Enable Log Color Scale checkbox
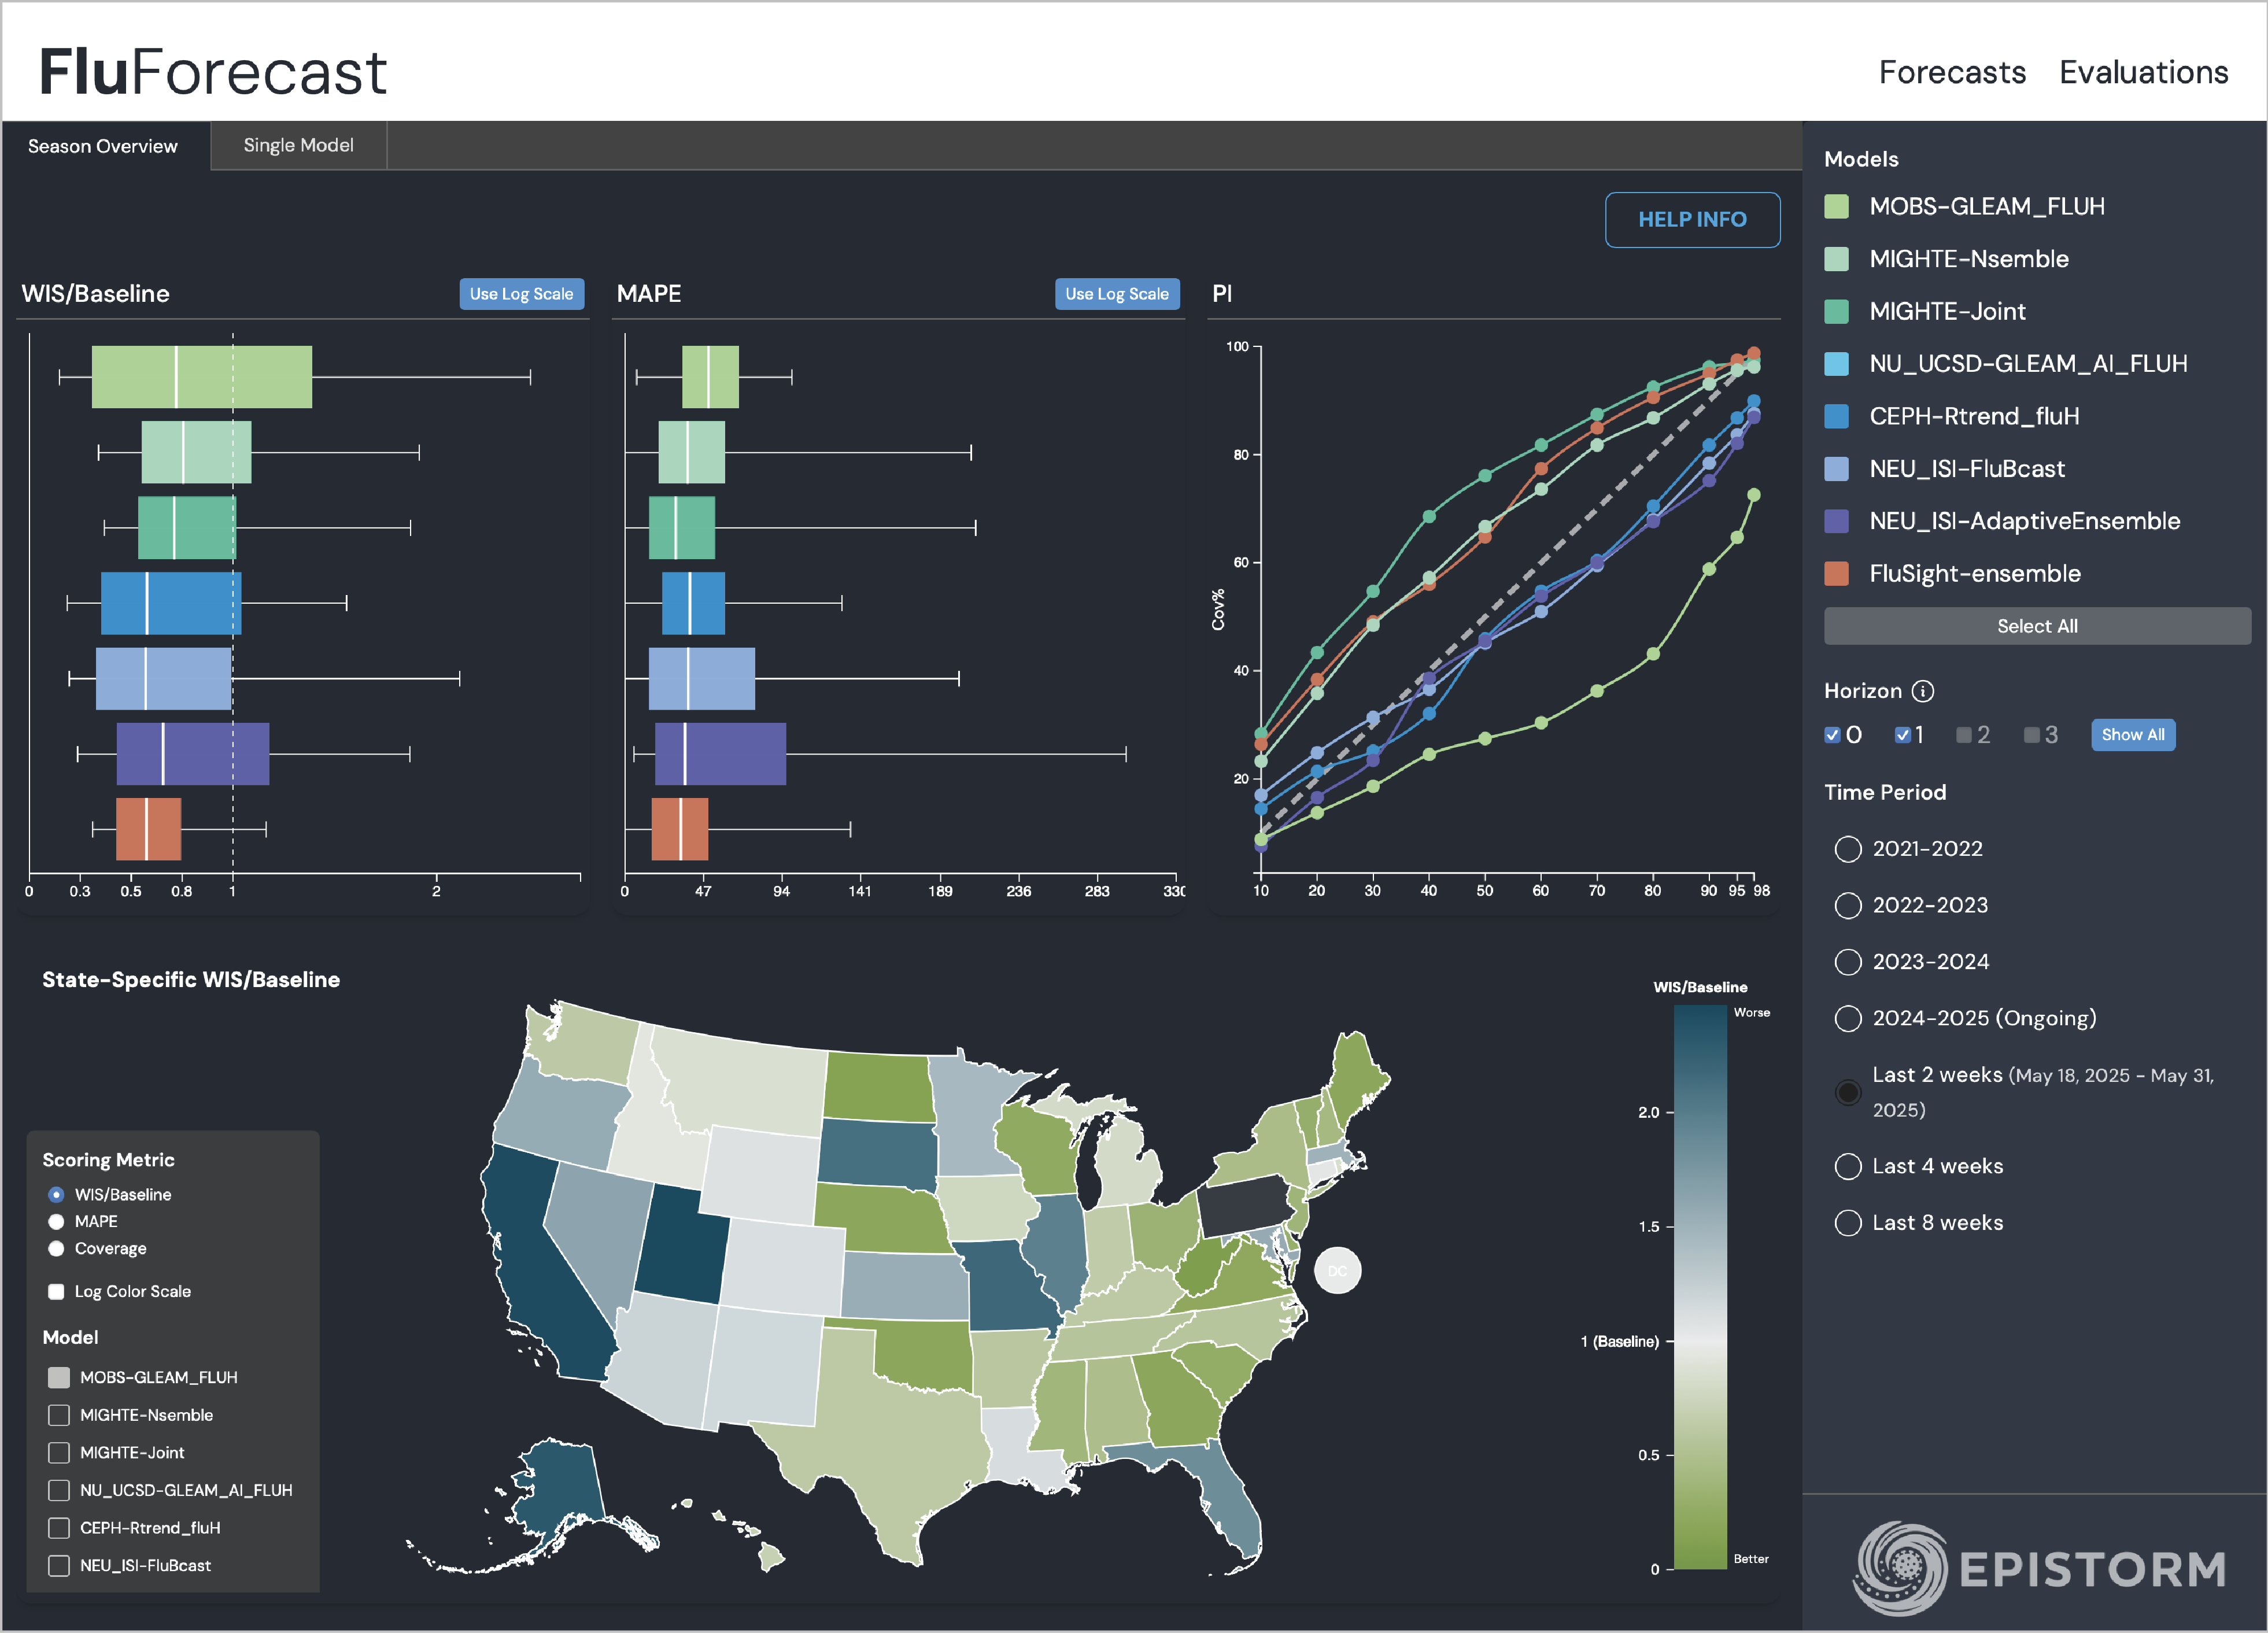The width and height of the screenshot is (2268, 1633). [56, 1292]
